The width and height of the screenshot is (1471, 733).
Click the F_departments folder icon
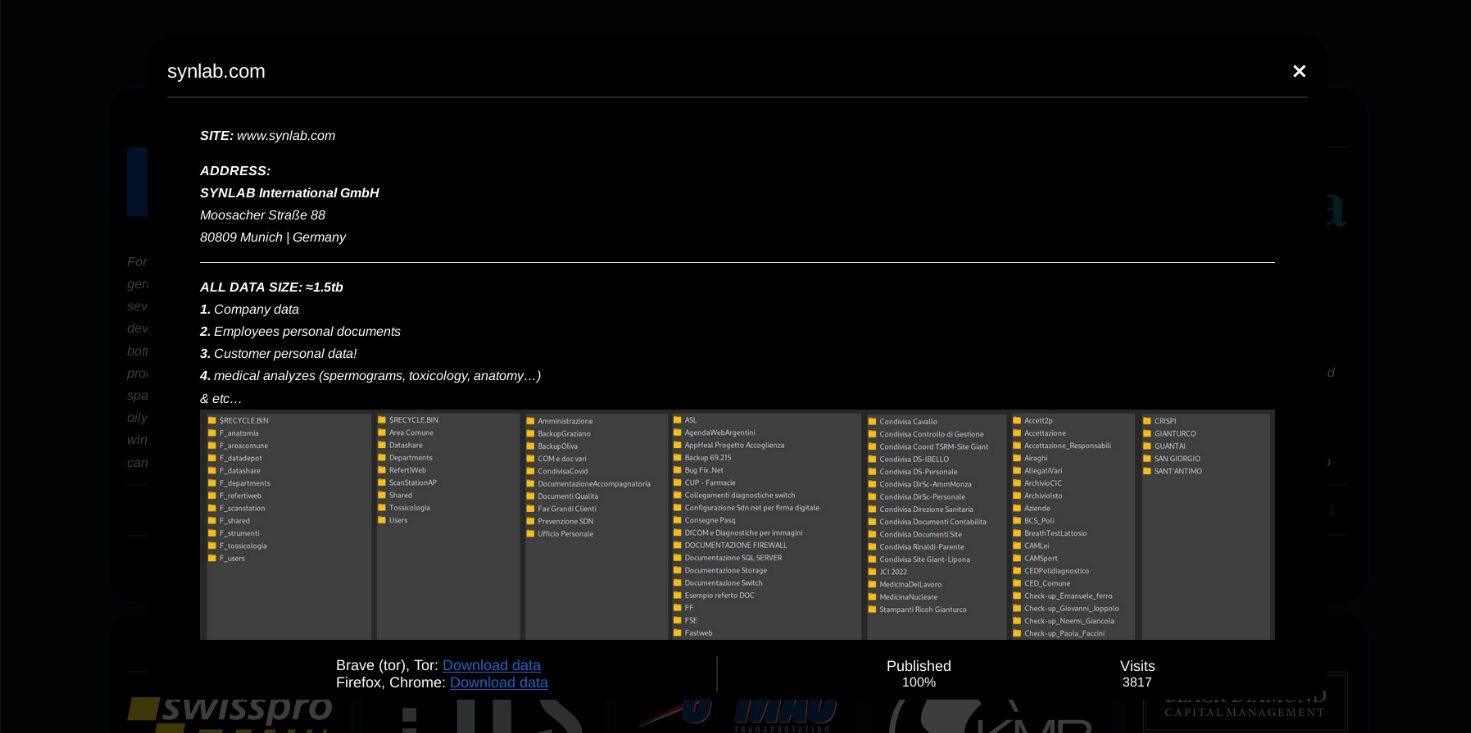pos(212,483)
